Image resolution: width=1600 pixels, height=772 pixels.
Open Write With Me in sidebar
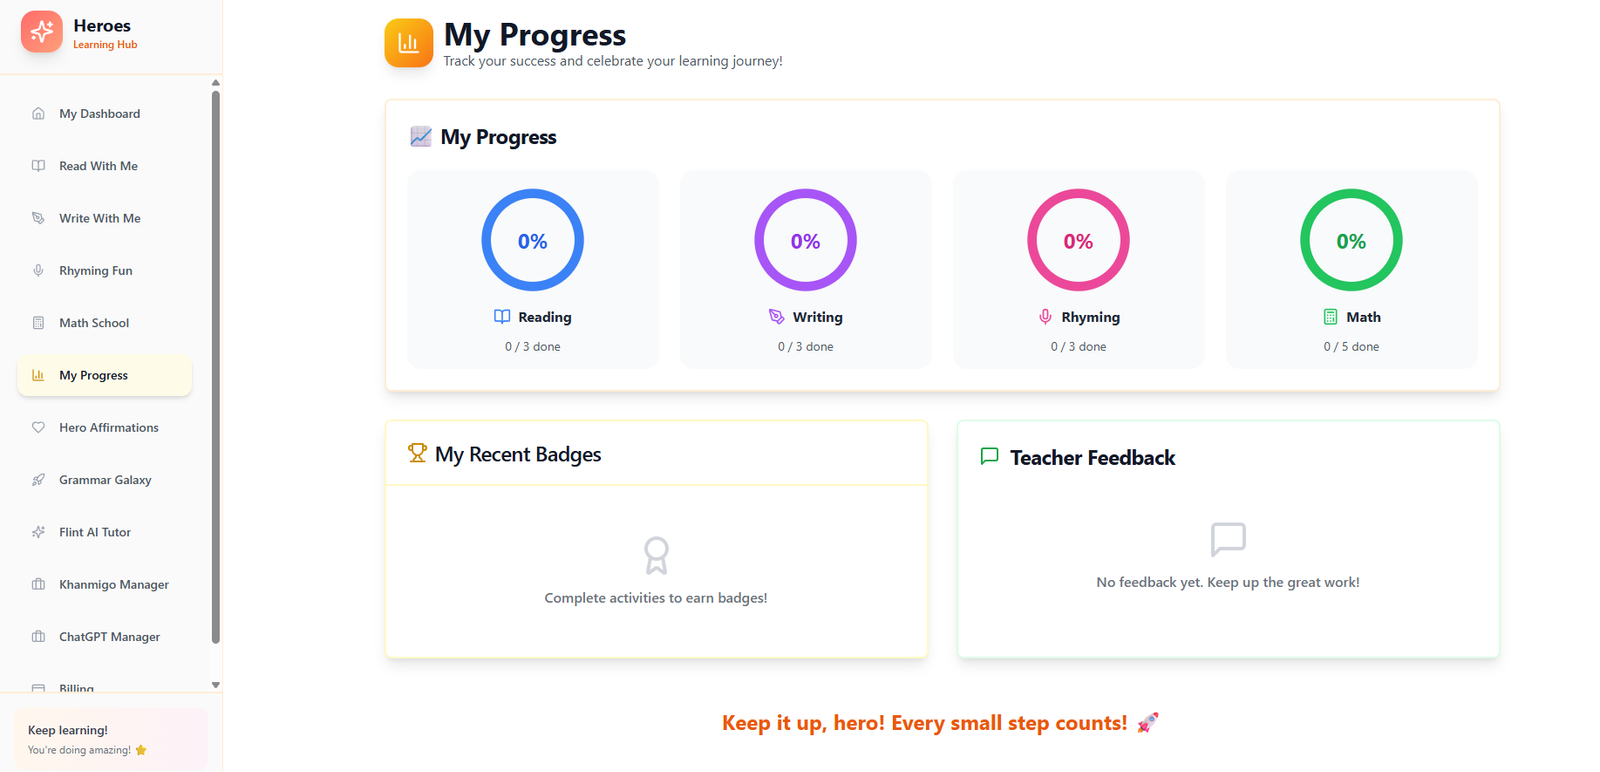pyautogui.click(x=99, y=218)
